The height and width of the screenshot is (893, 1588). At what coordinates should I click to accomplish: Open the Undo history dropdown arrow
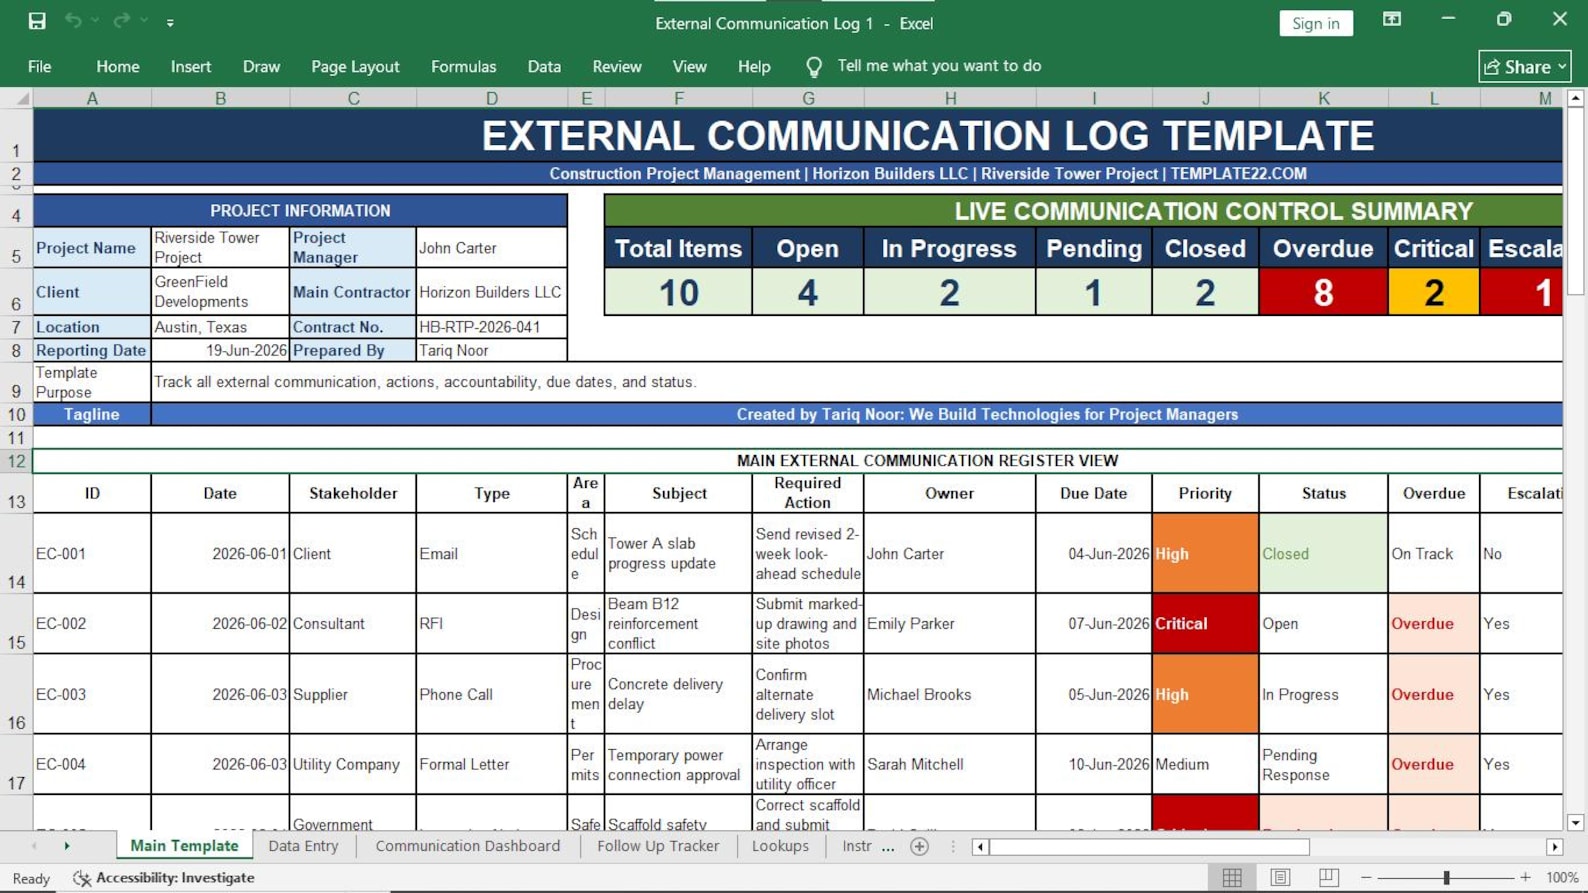95,21
